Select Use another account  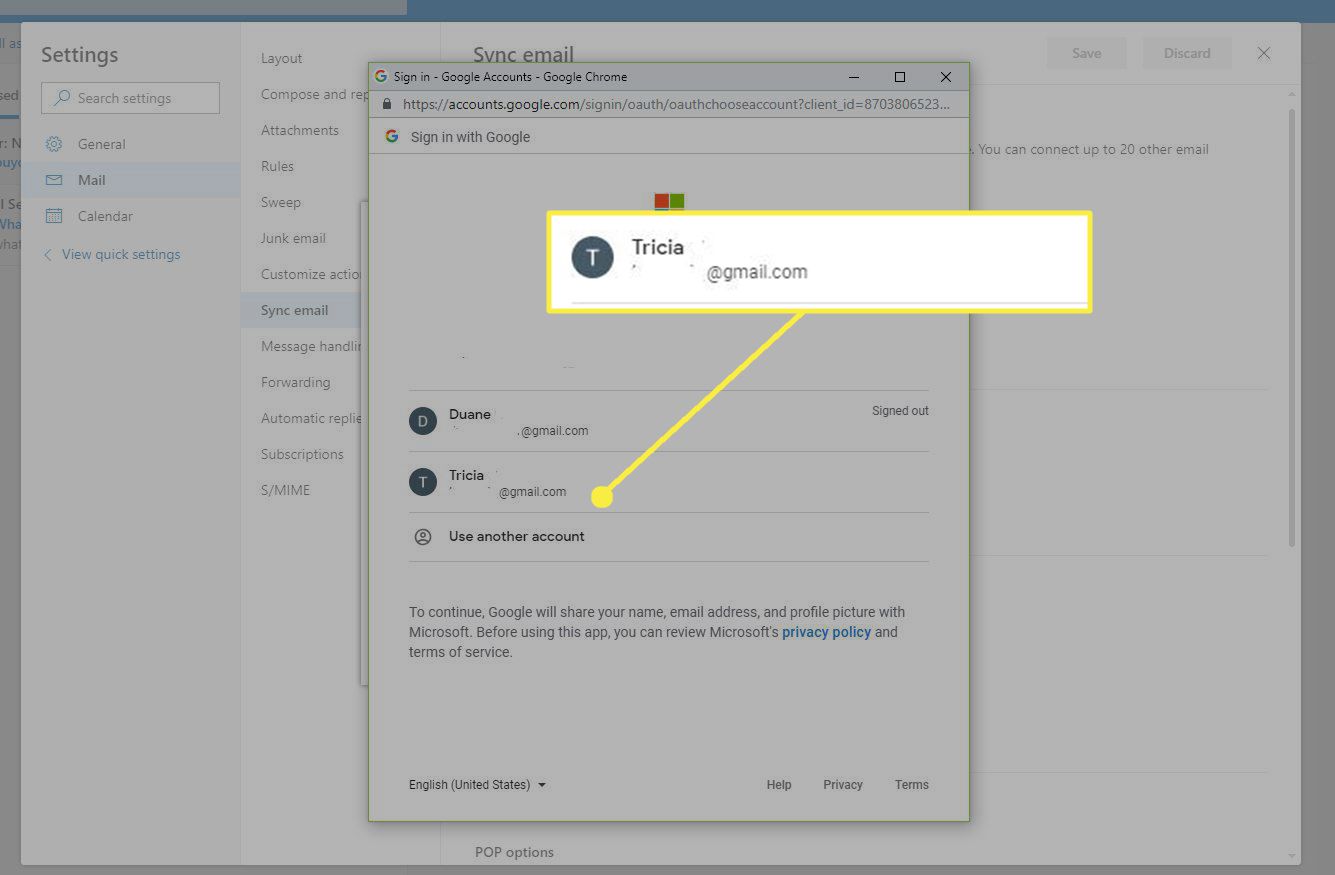click(668, 537)
